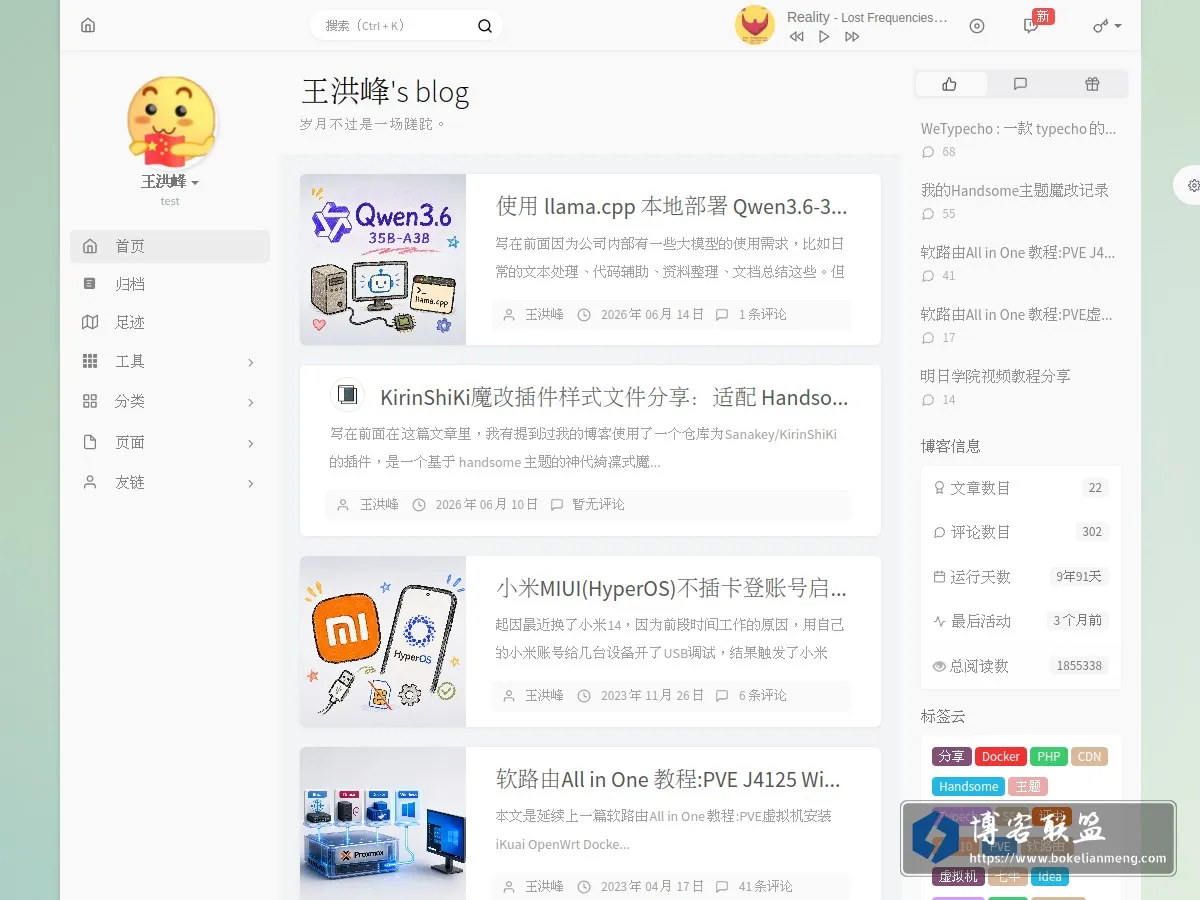Open the new-message notification icon
The image size is (1200, 900).
(x=1031, y=26)
